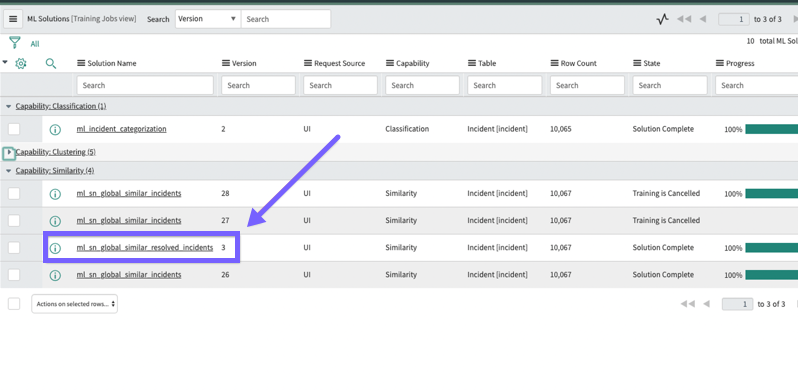Preview info icon for version 28 row
The height and width of the screenshot is (390, 798).
click(55, 194)
